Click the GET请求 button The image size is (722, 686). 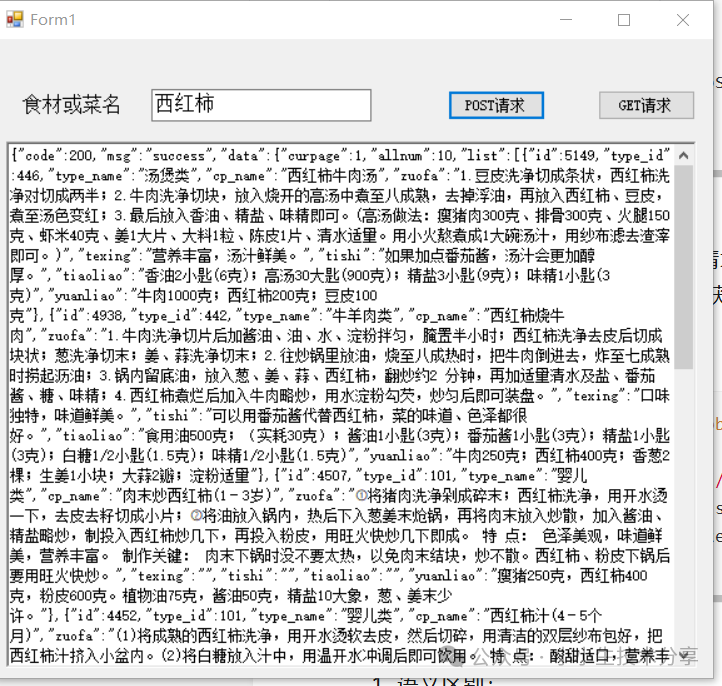click(x=646, y=105)
